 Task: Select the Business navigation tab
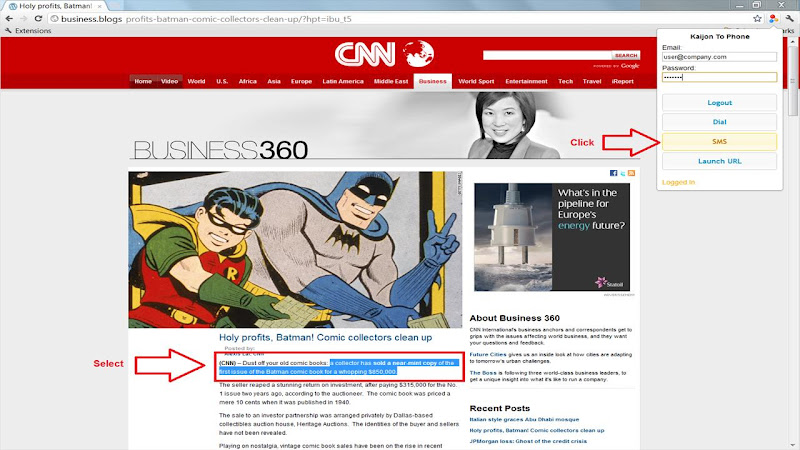point(433,81)
